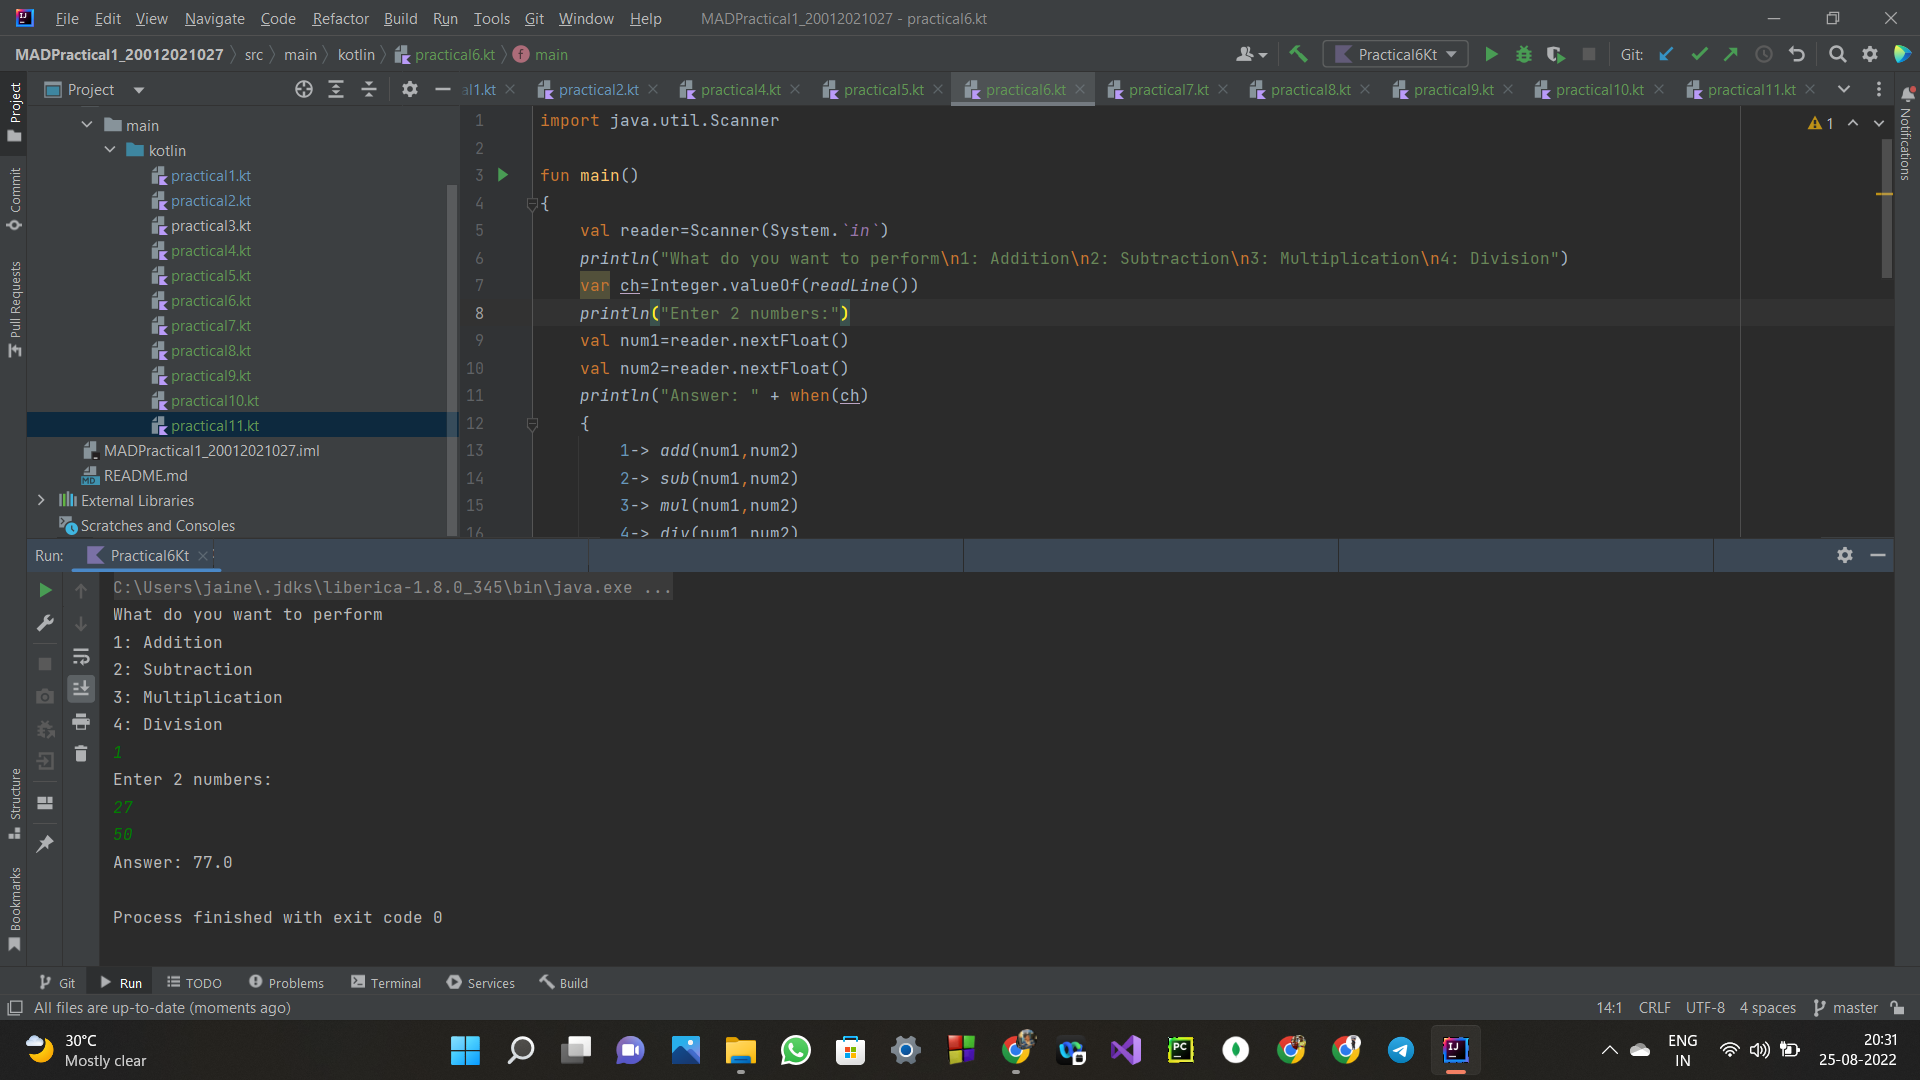Toggle scroll to end in console
This screenshot has width=1920, height=1080.
point(81,688)
